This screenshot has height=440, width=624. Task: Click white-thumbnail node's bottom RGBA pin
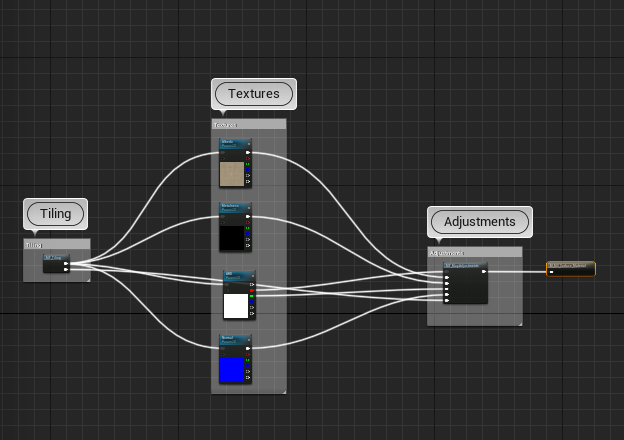click(252, 313)
